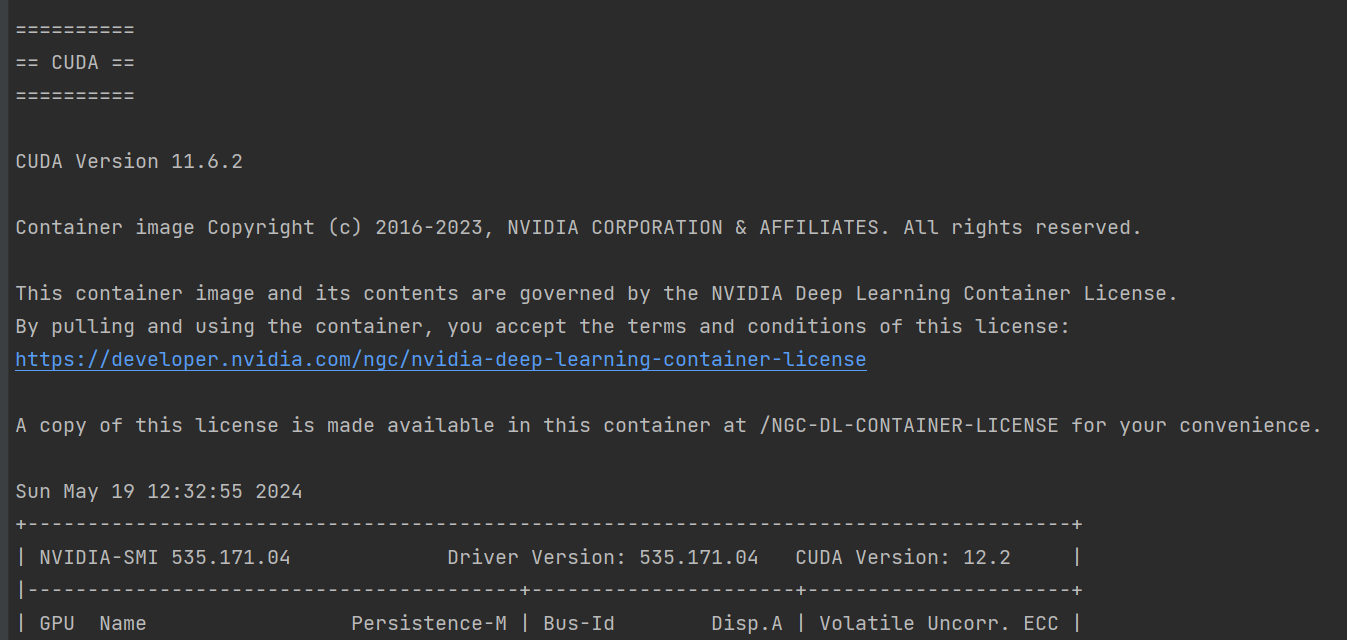Click the 'Volatile Uncorr. ECC' column header
This screenshot has width=1347, height=640.
pos(939,623)
